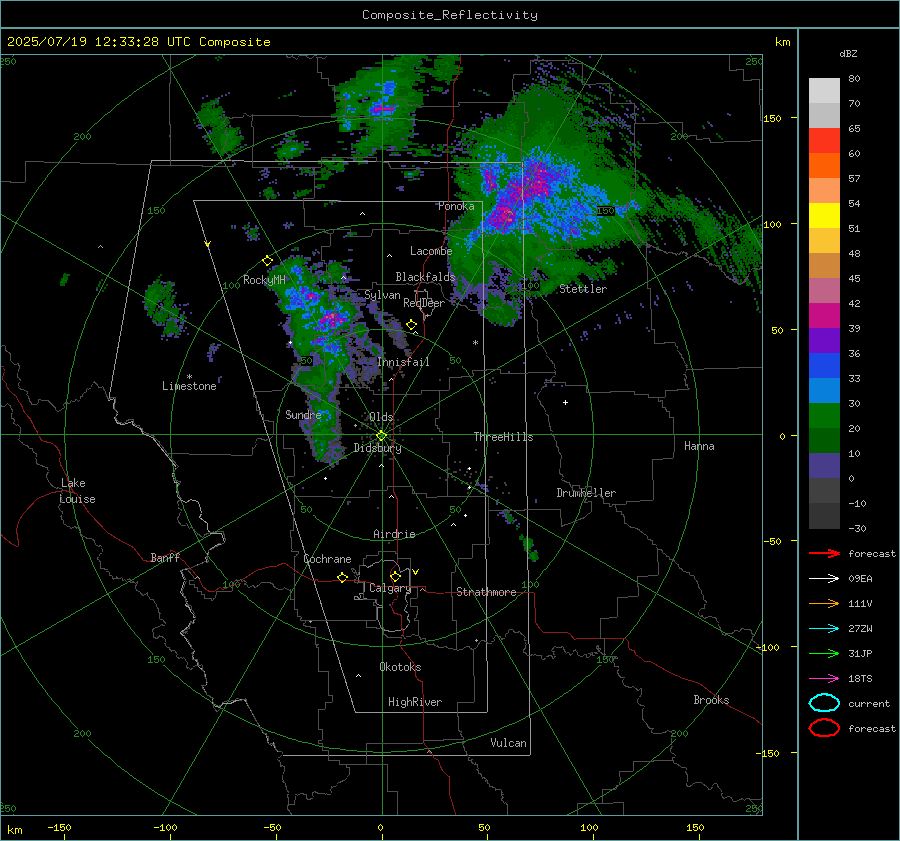Select the light blue swatch above 30
Viewport: 900px width, 841px height.
pos(824,390)
